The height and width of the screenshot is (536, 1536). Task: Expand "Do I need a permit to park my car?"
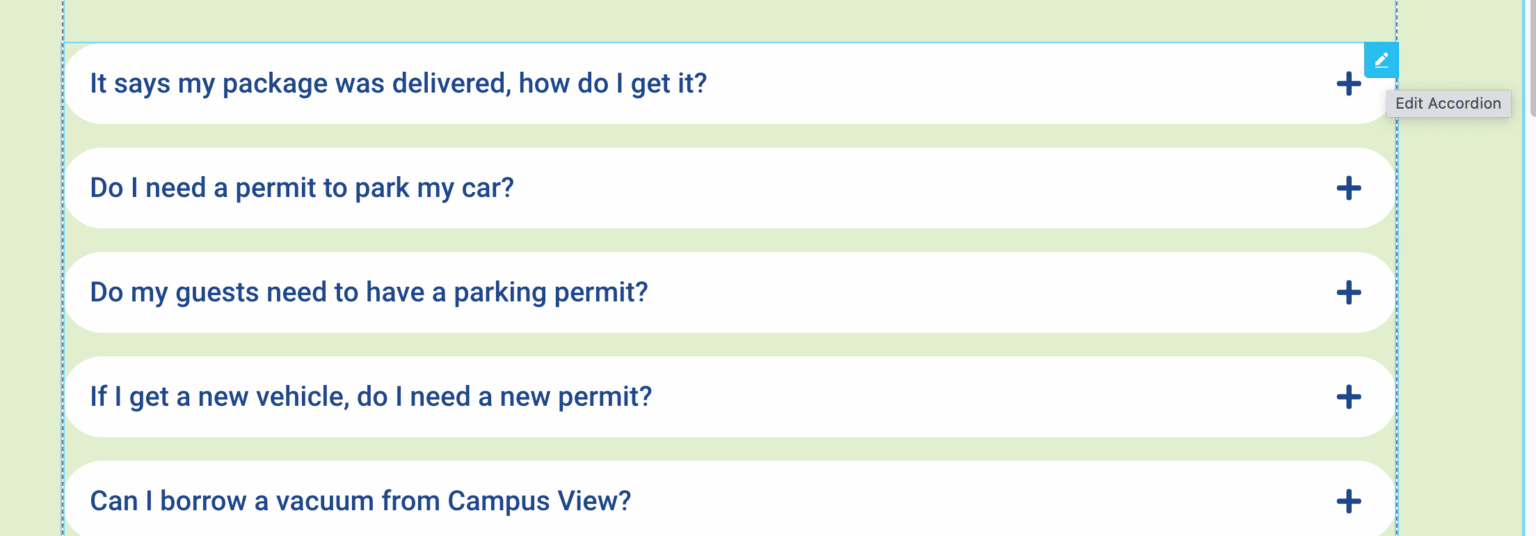coord(301,188)
